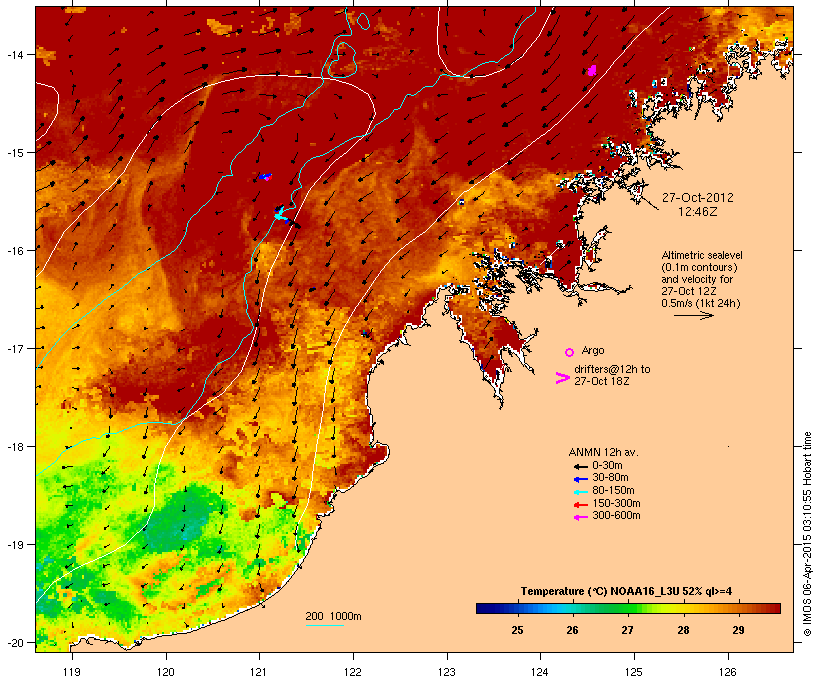Click the colorbar tick label 26
The width and height of the screenshot is (820, 680).
[572, 630]
